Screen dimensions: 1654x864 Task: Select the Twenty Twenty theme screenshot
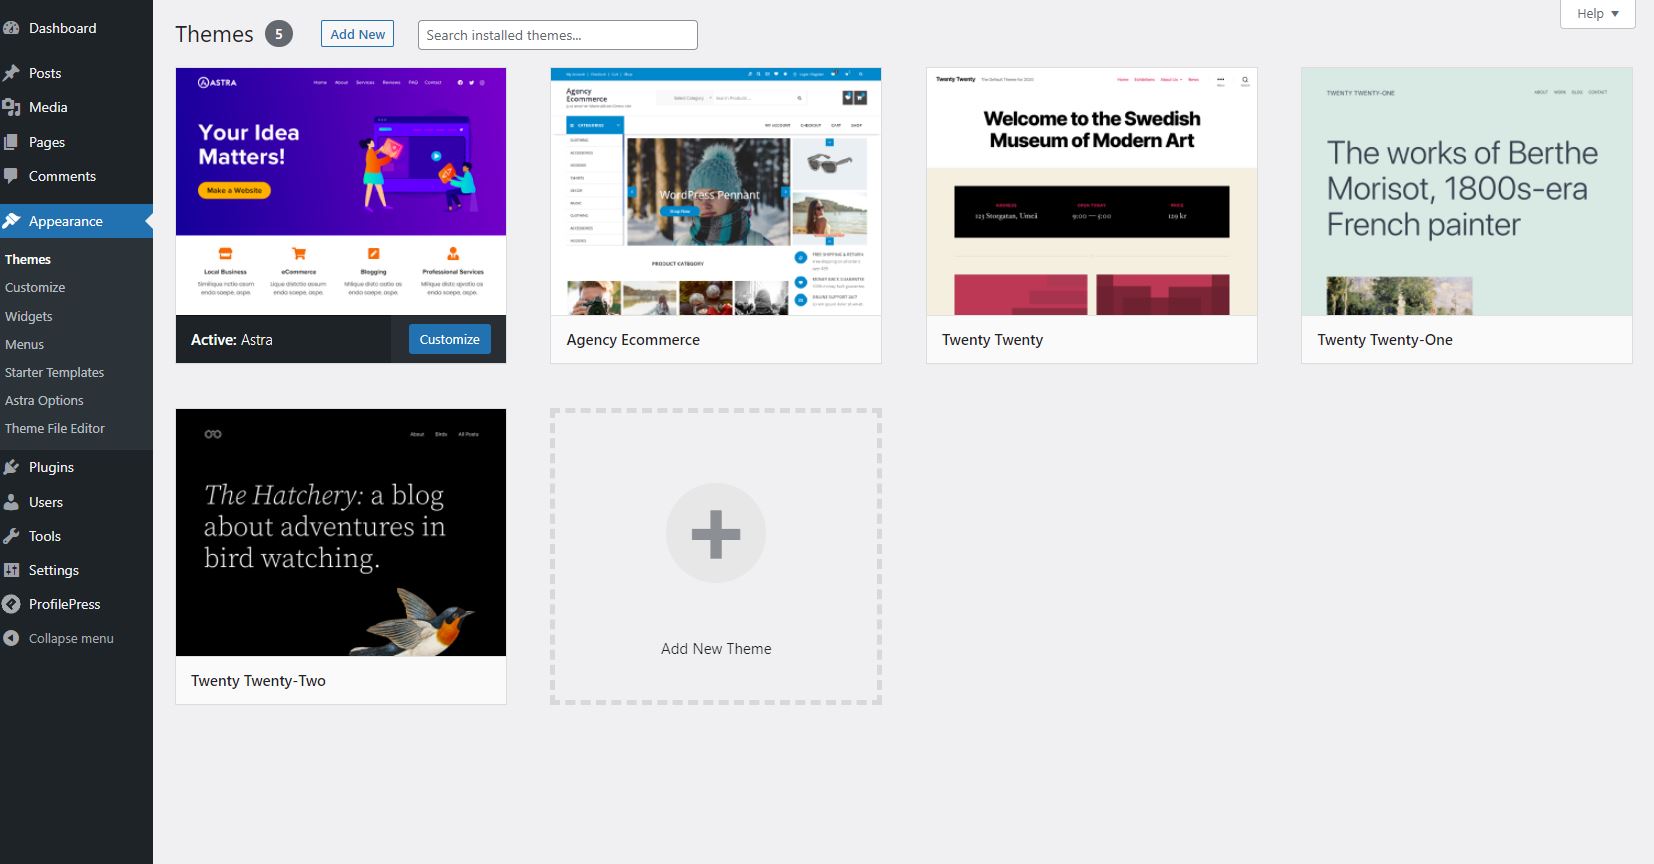[x=1092, y=191]
